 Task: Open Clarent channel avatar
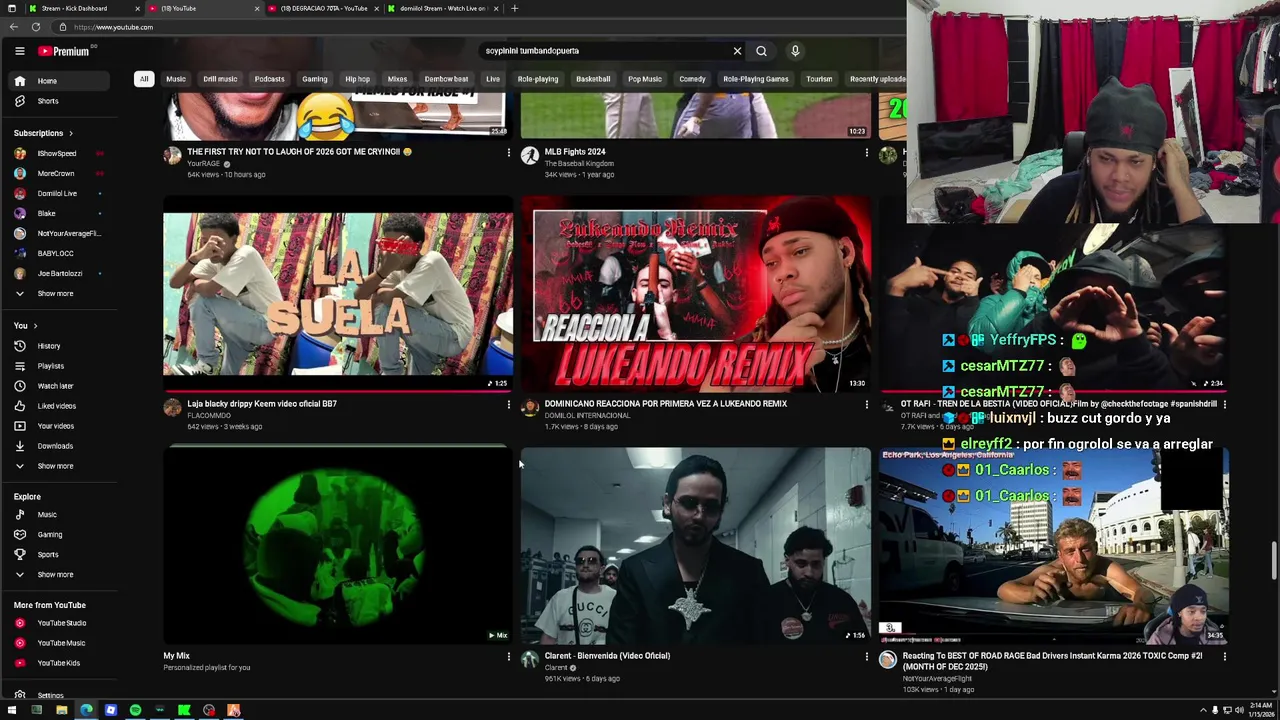pos(530,660)
